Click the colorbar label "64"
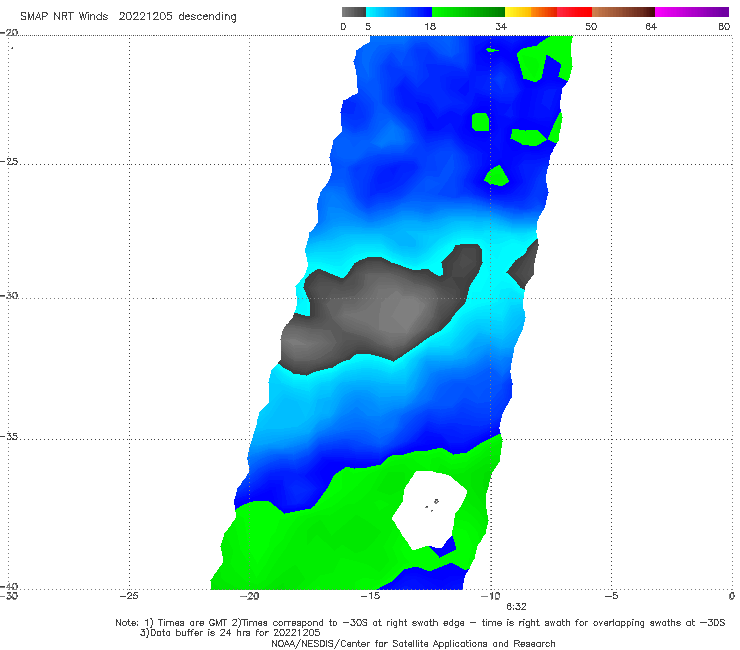Viewport: 740px width, 650px height. [x=651, y=27]
